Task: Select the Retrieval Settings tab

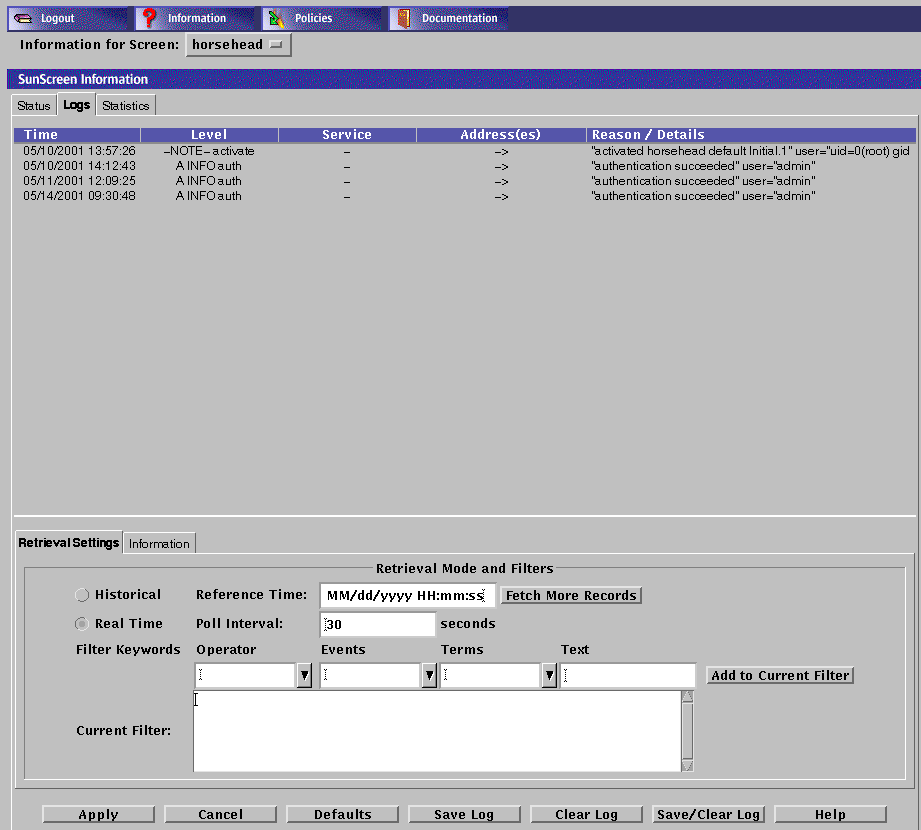Action: point(69,542)
